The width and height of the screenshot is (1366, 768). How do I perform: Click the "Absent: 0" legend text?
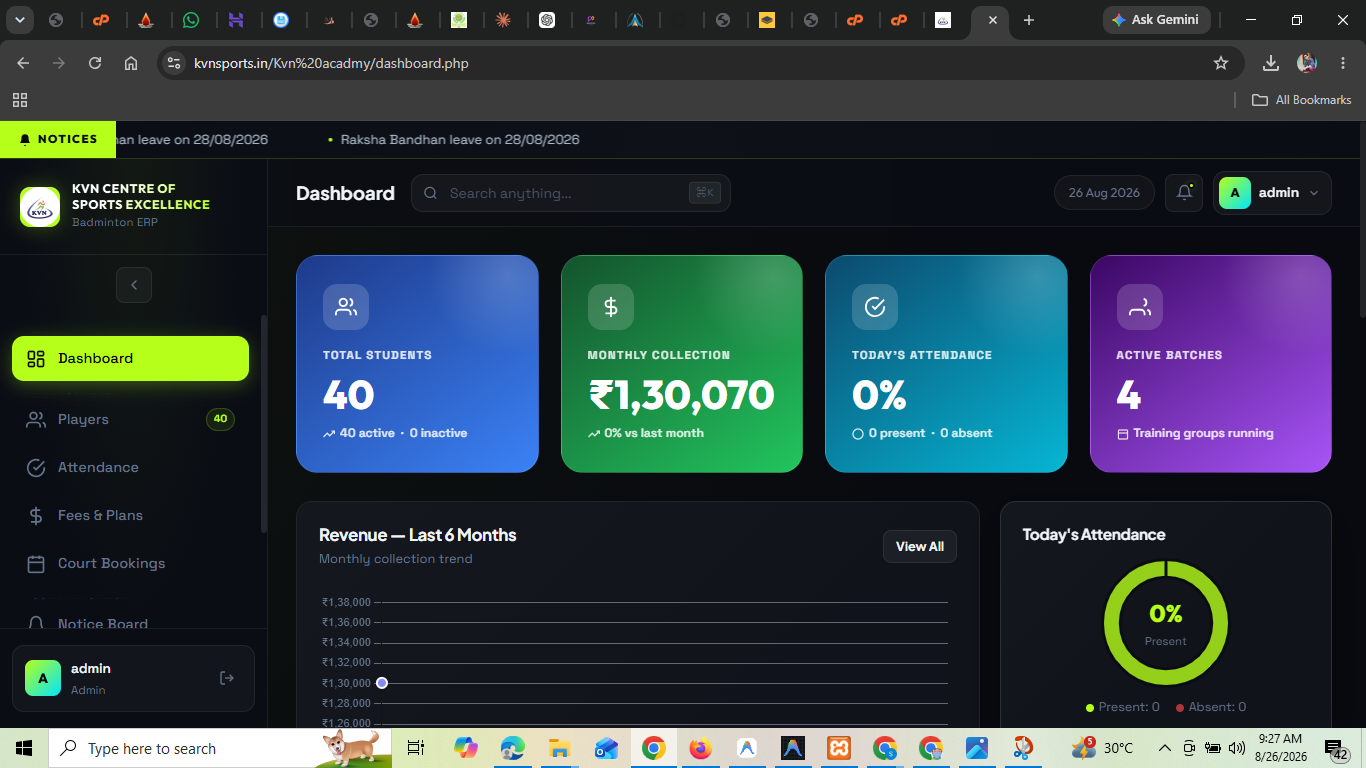[1217, 707]
